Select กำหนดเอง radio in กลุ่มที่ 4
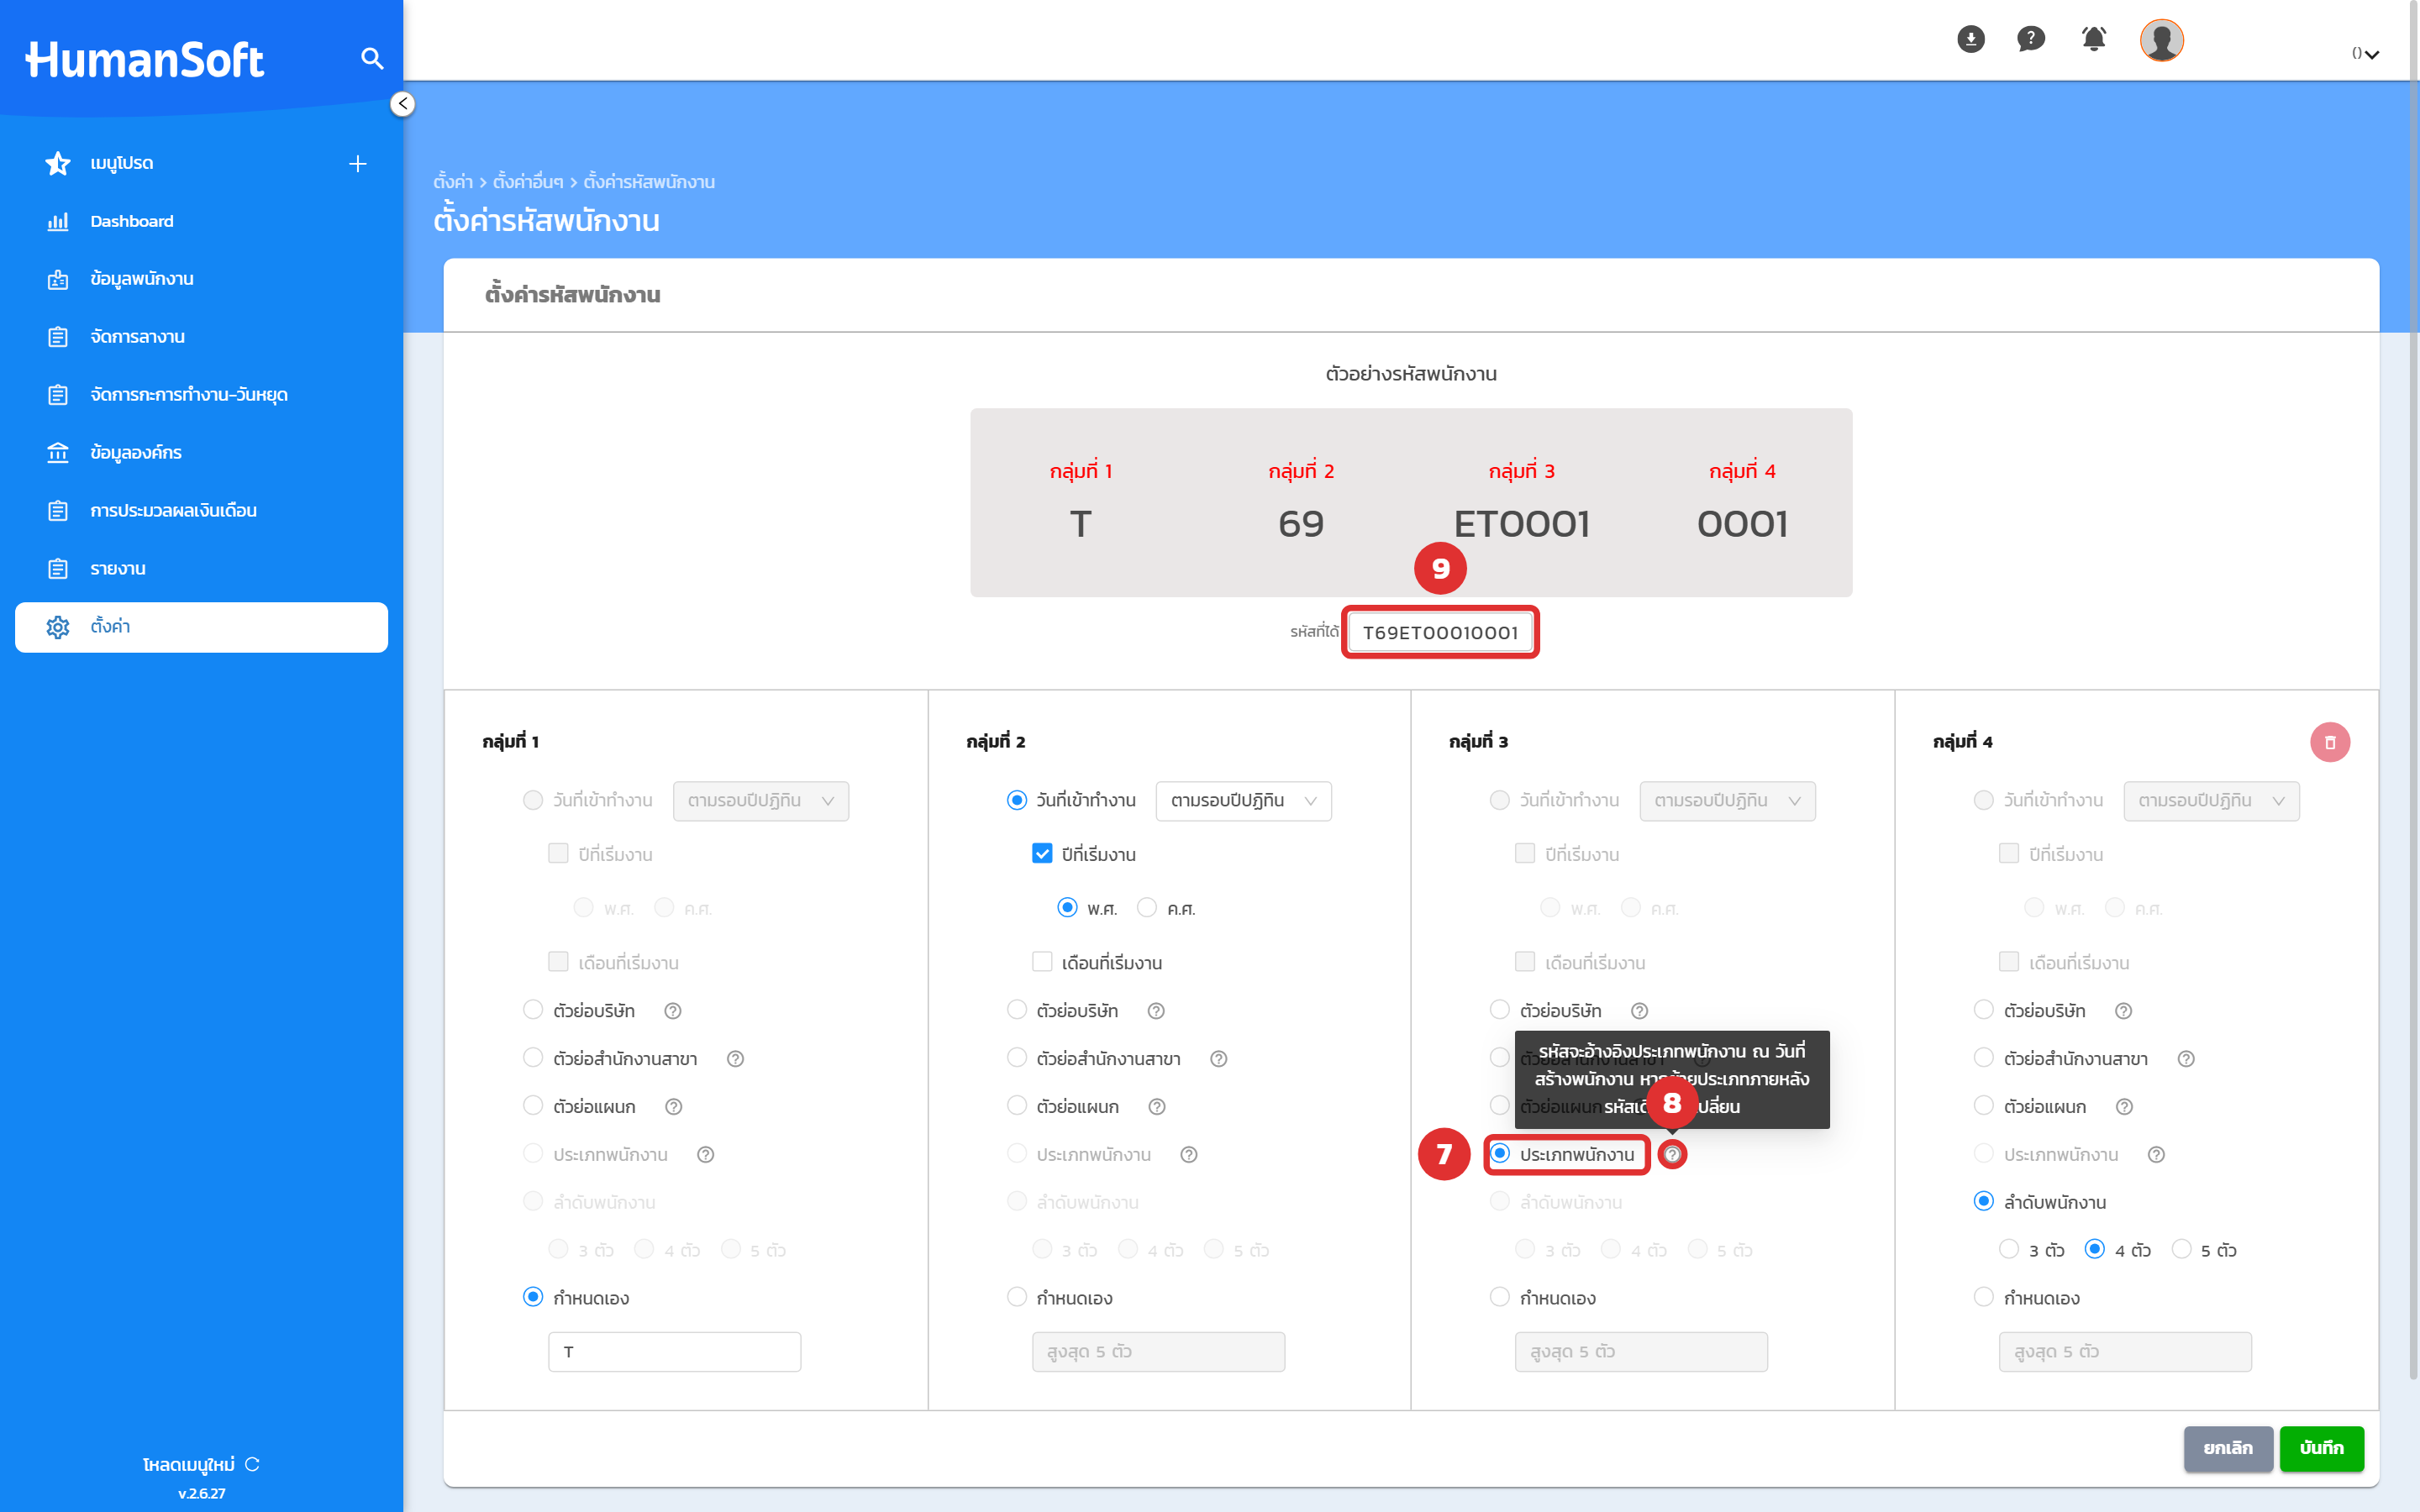The height and width of the screenshot is (1512, 2420). [x=1983, y=1297]
